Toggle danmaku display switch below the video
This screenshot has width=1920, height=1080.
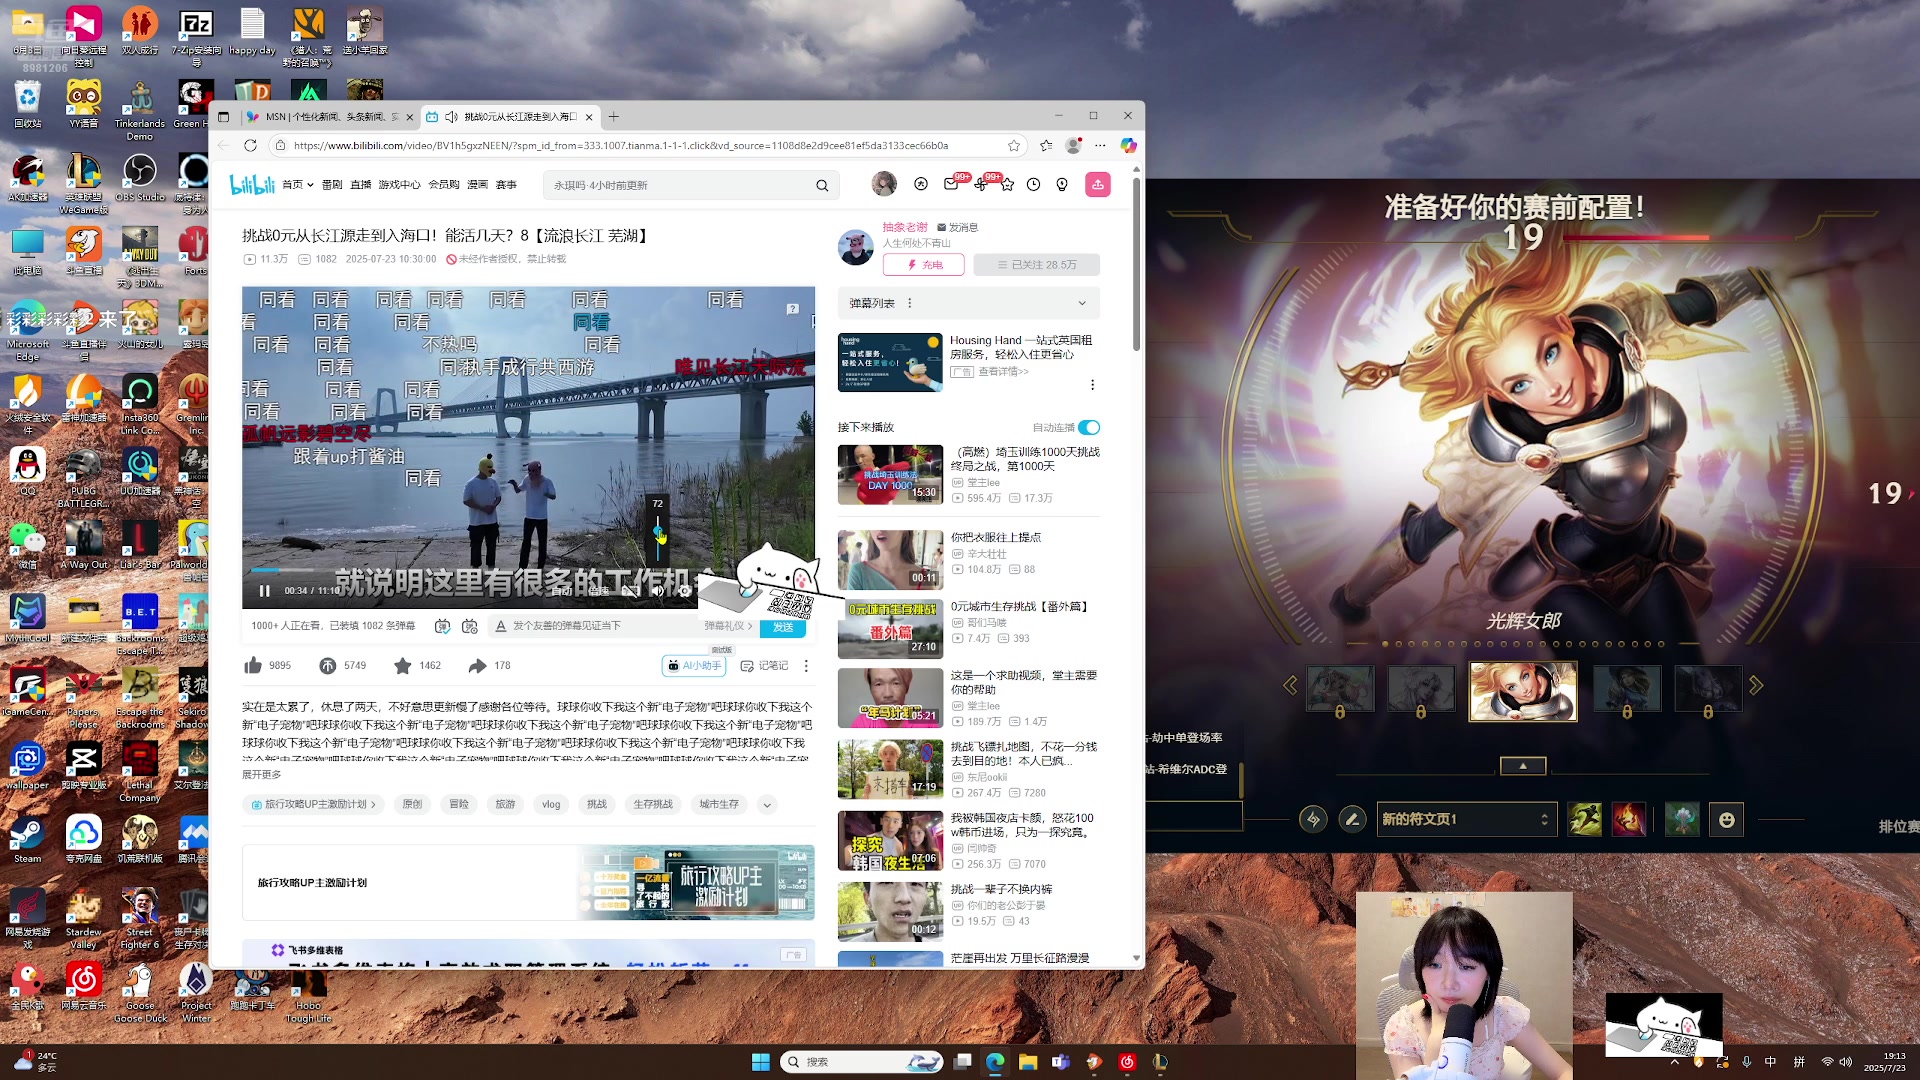click(x=442, y=626)
